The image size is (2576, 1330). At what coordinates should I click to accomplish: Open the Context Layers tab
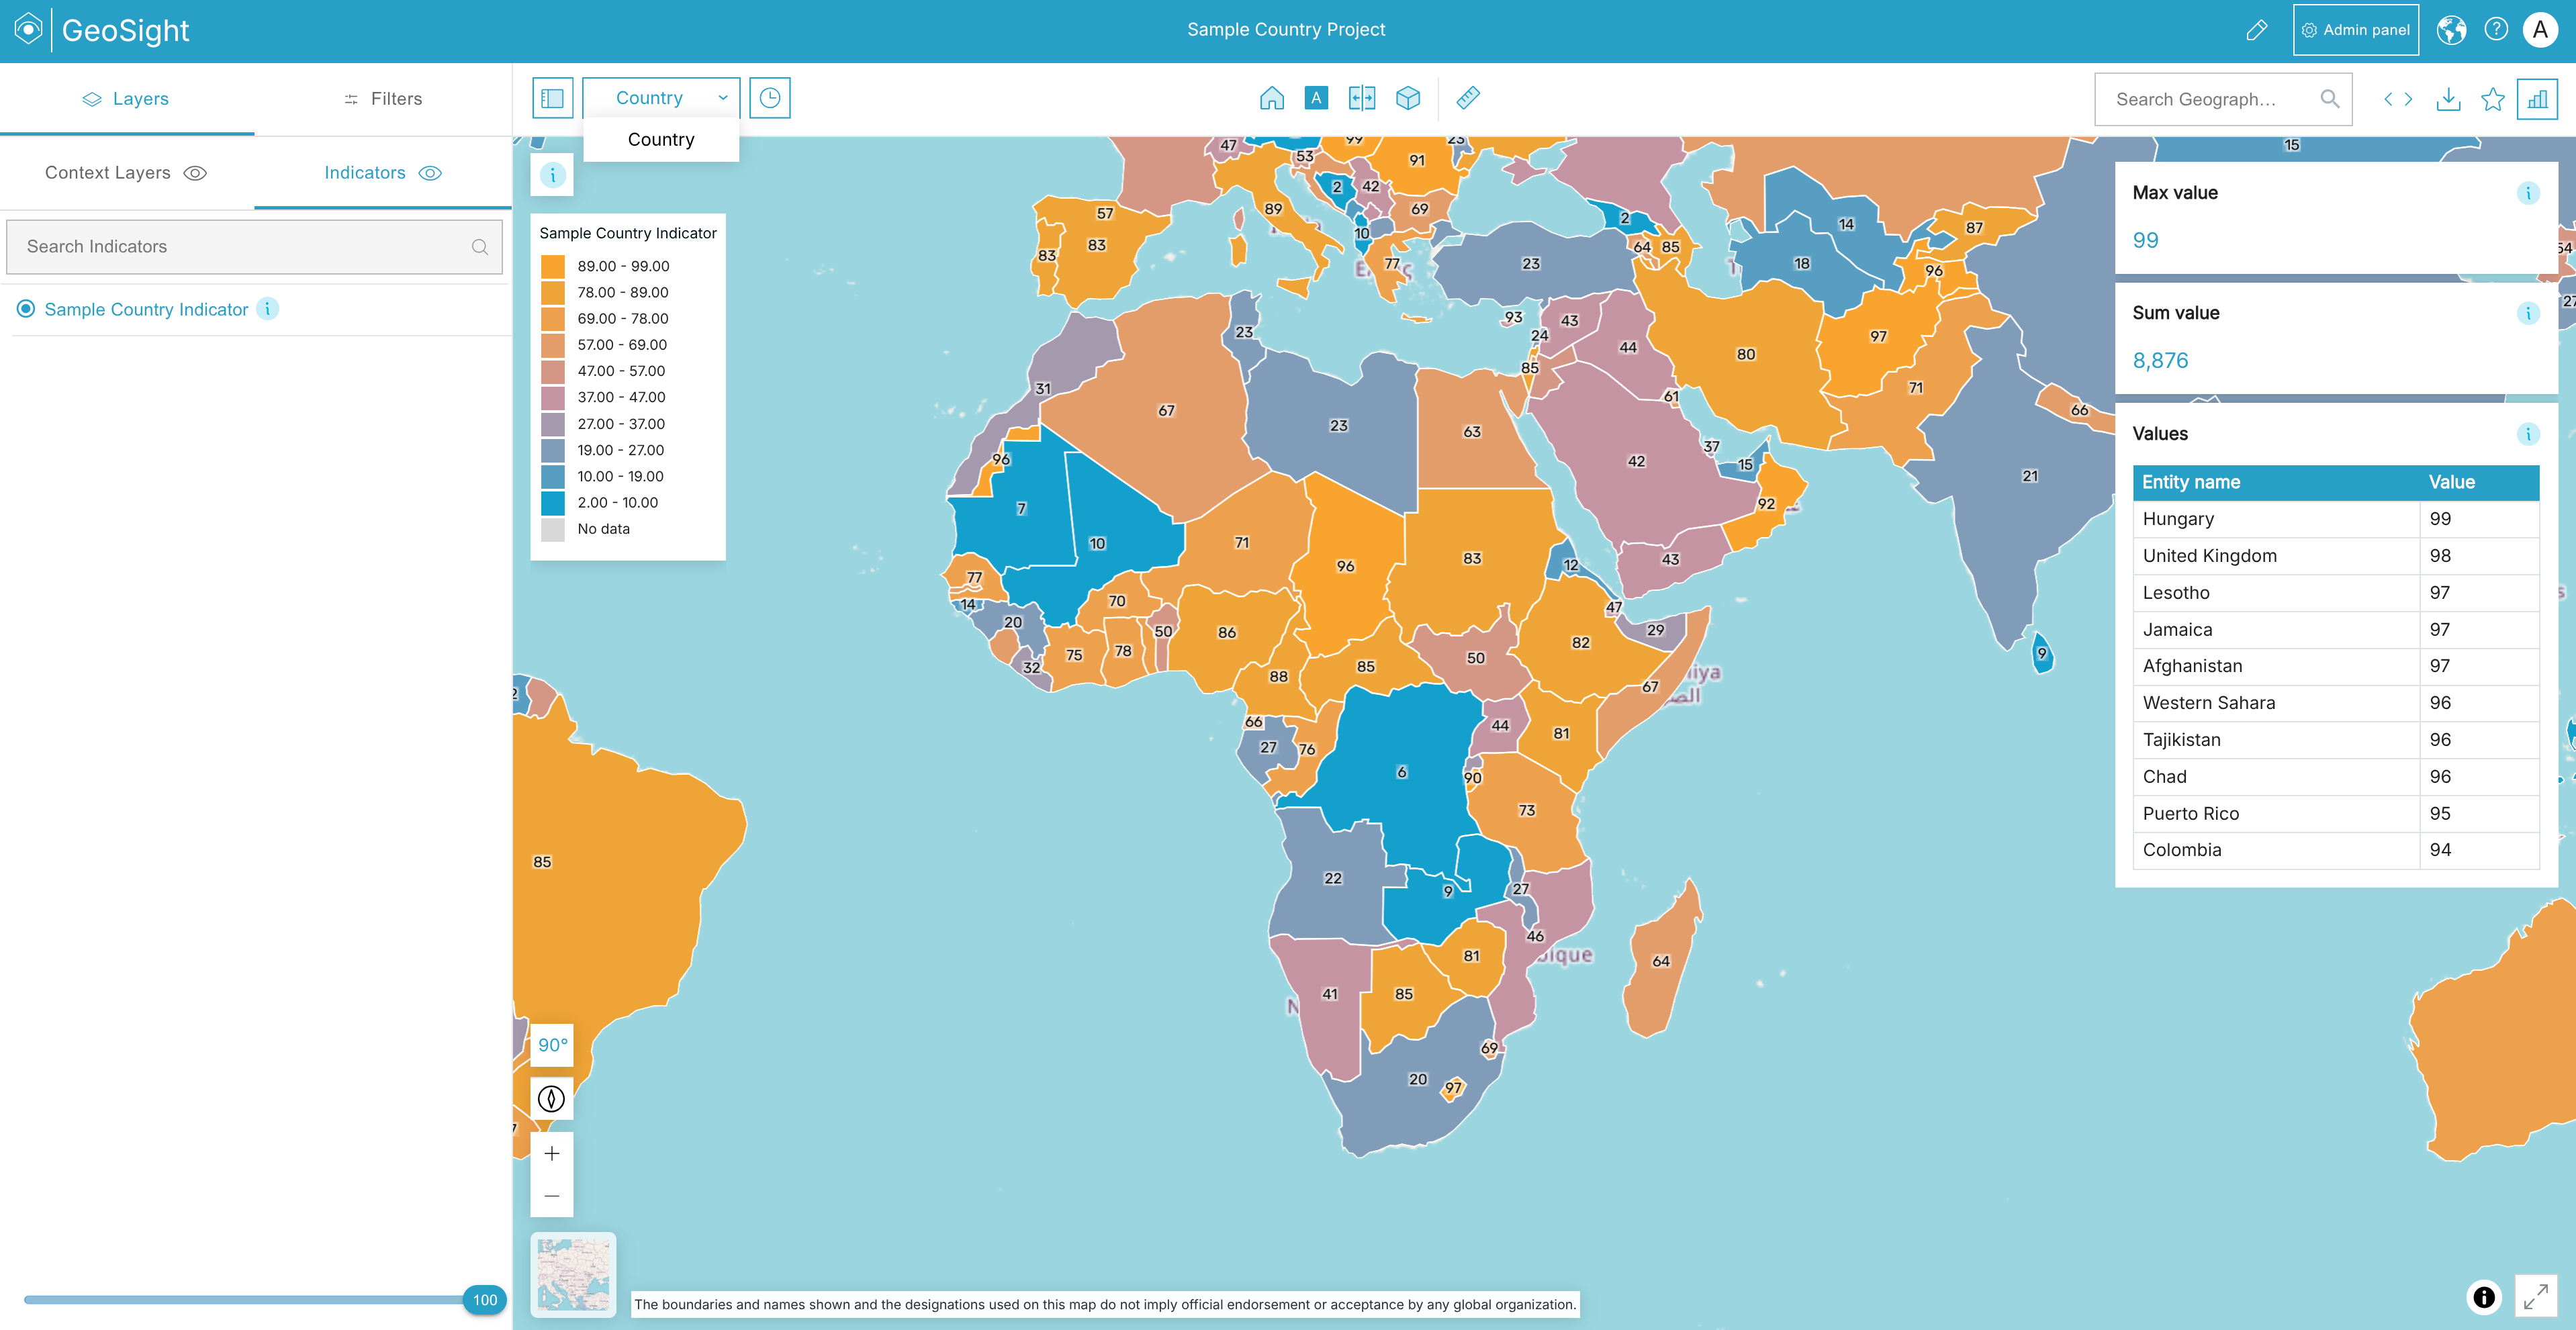(127, 173)
